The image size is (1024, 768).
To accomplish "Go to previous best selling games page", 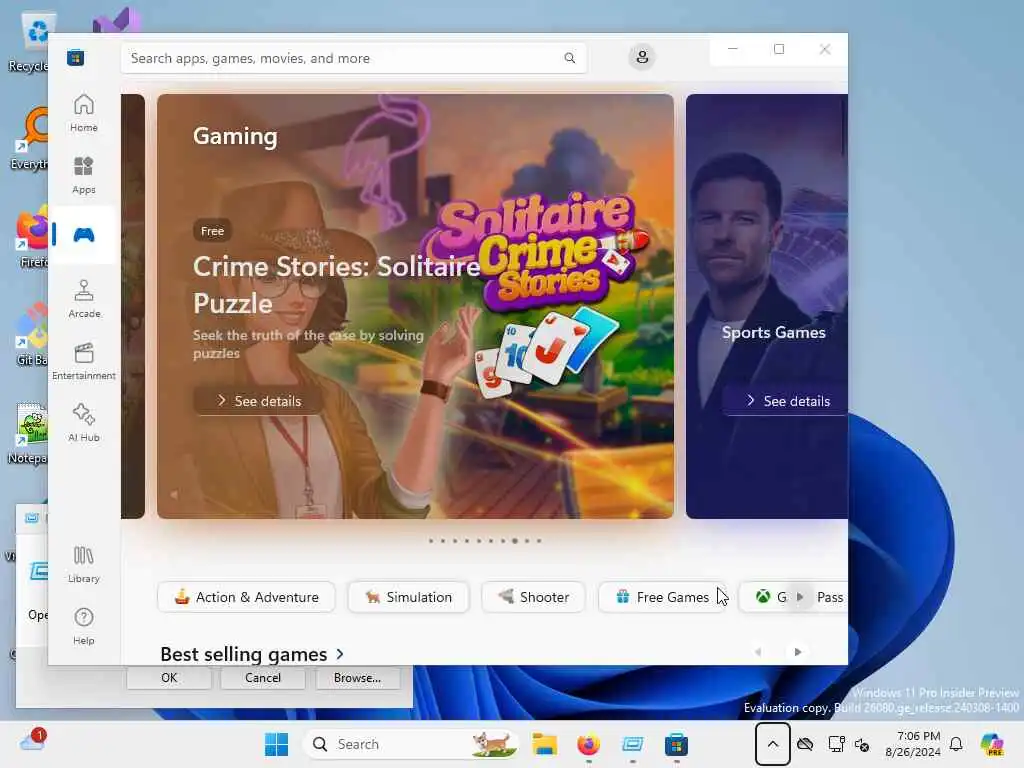I will [x=758, y=652].
